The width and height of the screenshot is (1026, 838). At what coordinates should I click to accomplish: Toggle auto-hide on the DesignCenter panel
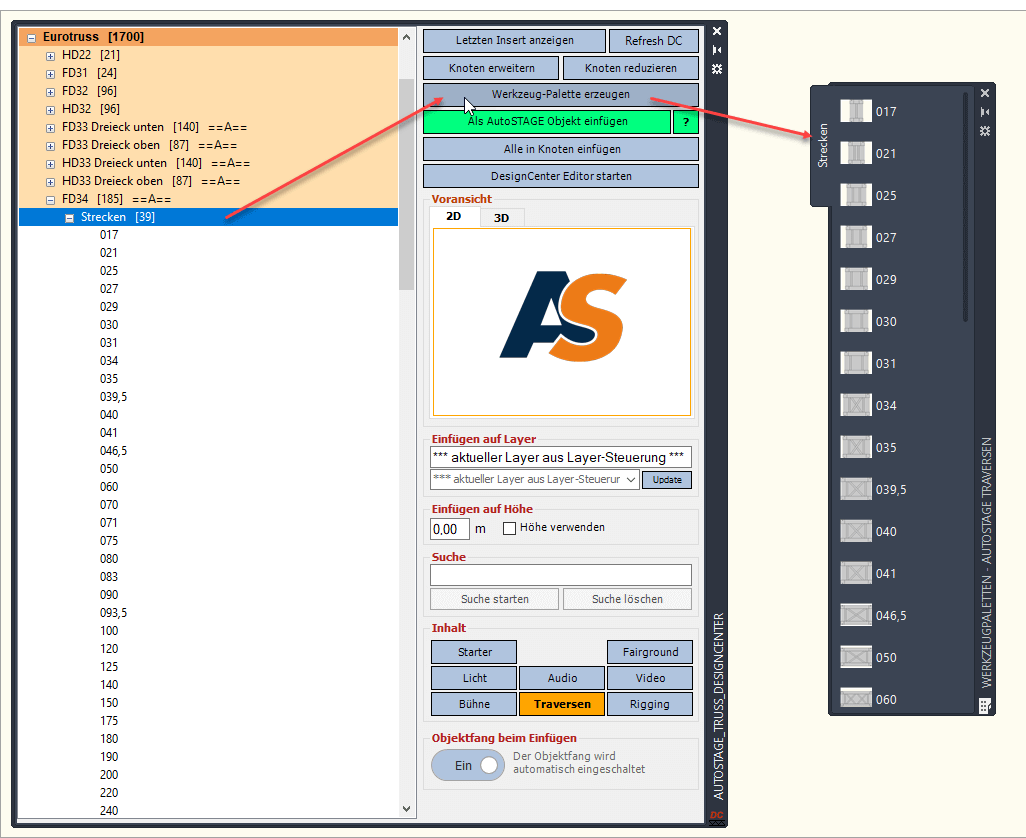[x=717, y=50]
